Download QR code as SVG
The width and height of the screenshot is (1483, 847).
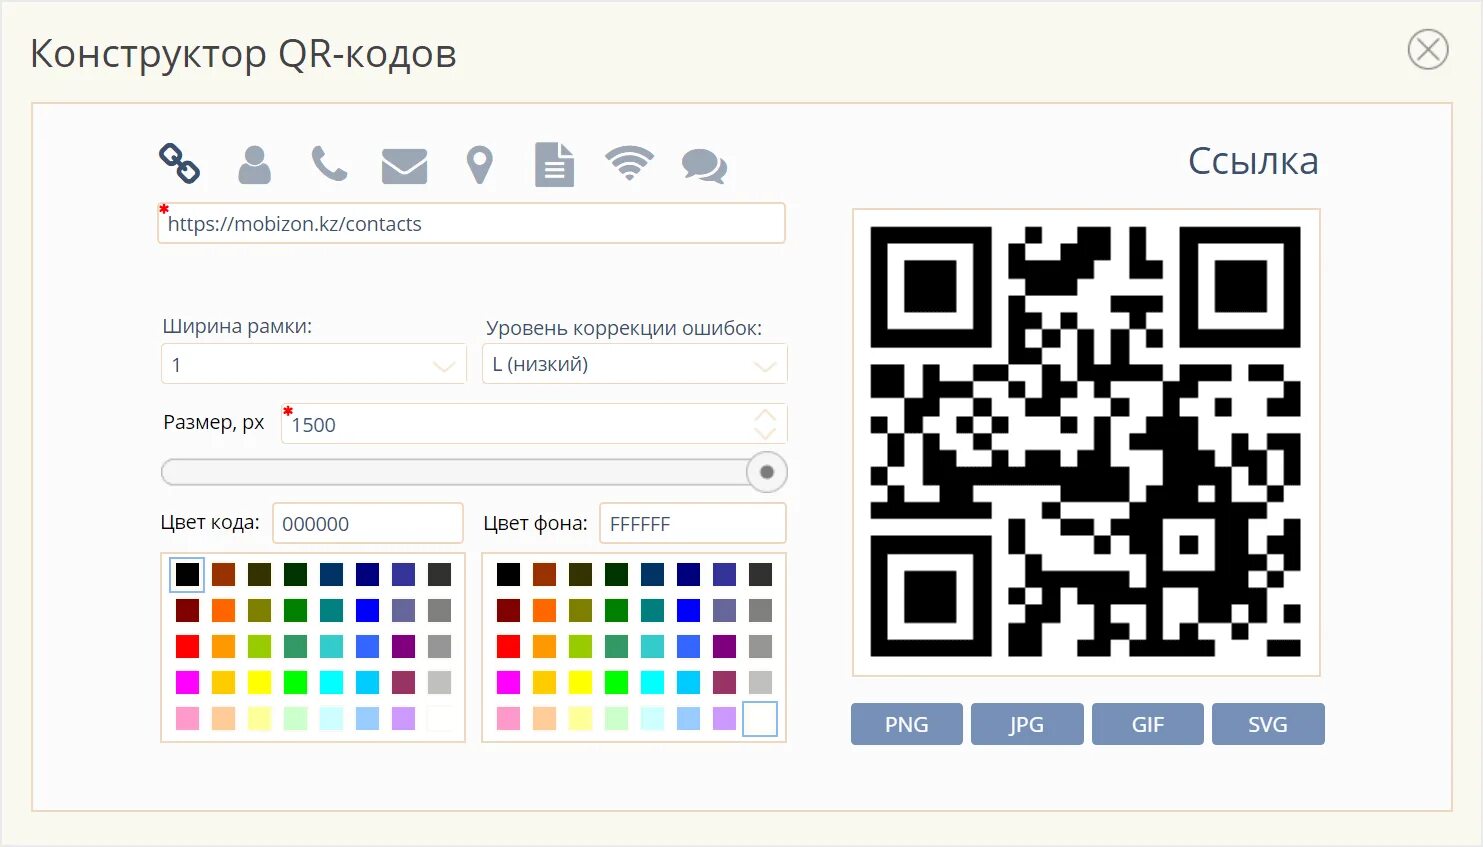click(x=1268, y=724)
